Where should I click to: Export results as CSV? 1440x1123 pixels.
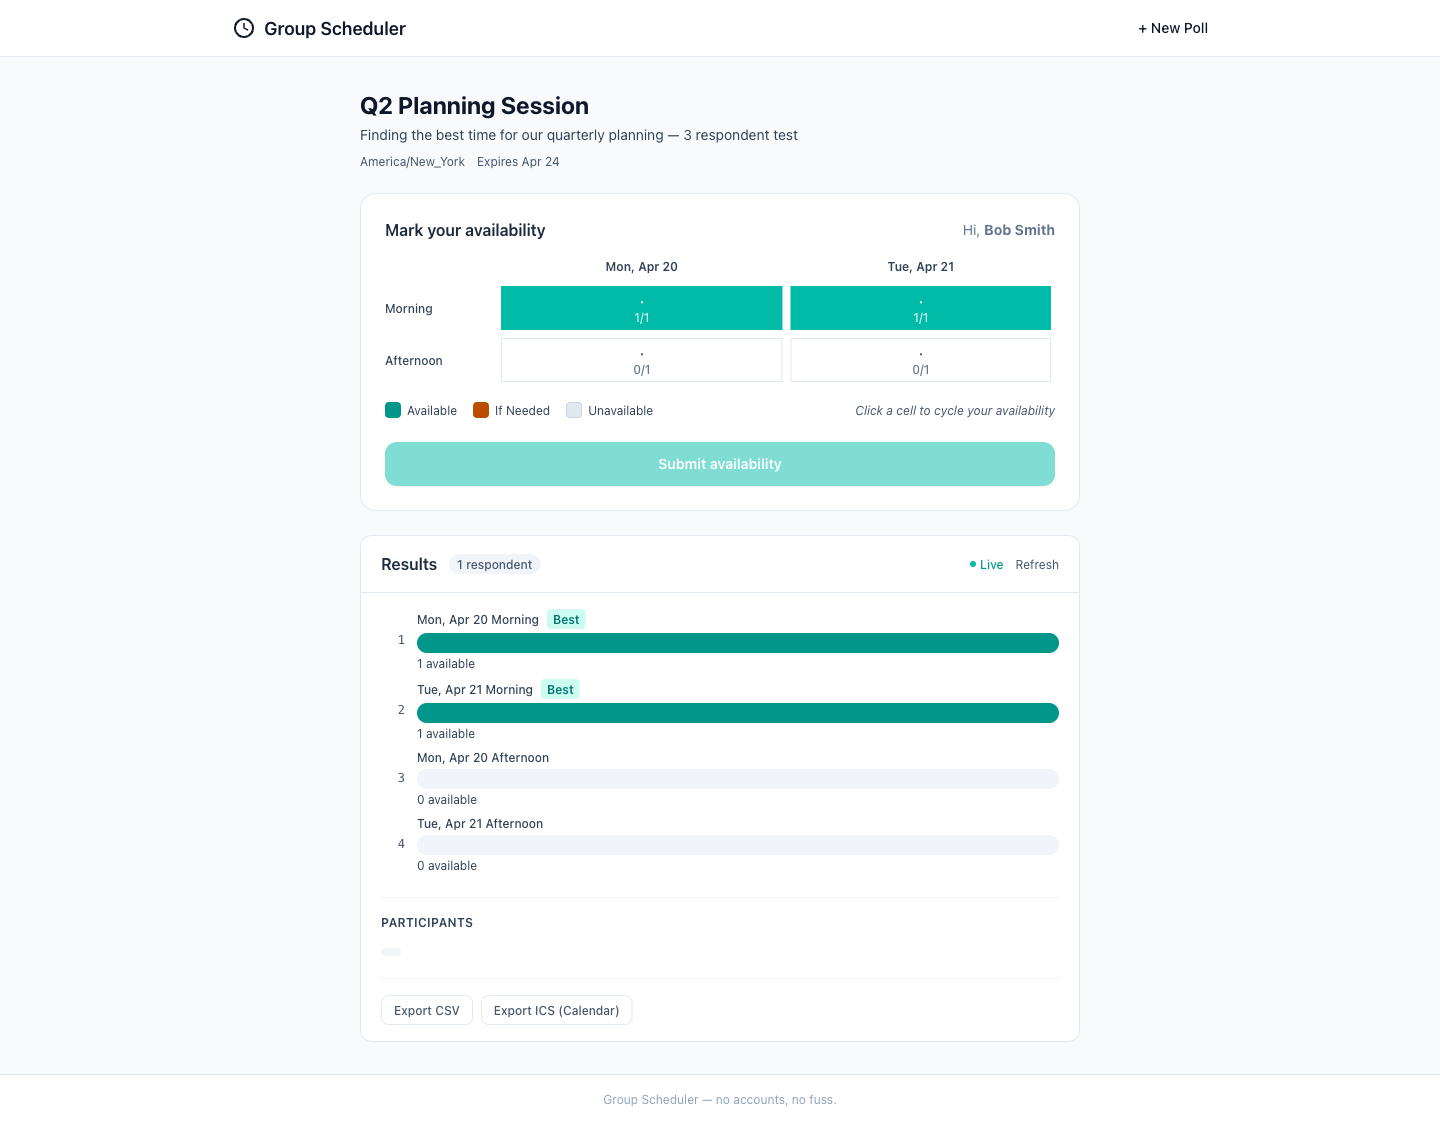pos(427,1011)
